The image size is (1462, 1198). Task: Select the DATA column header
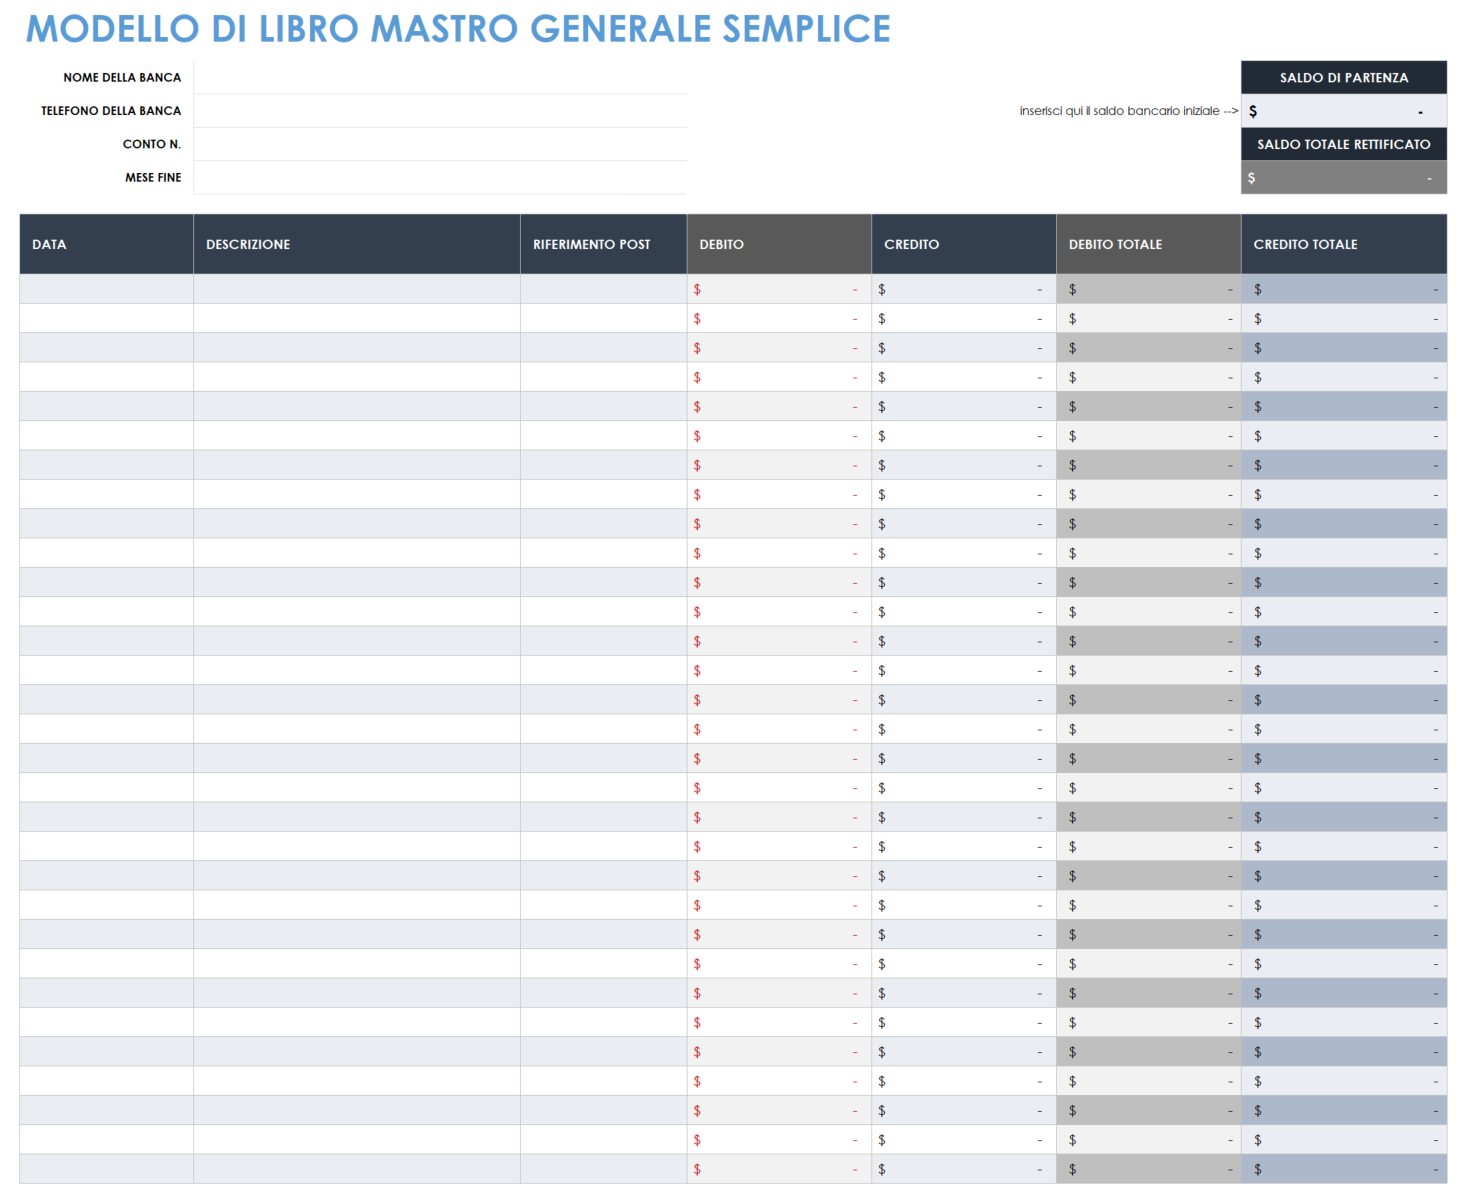pyautogui.click(x=106, y=244)
